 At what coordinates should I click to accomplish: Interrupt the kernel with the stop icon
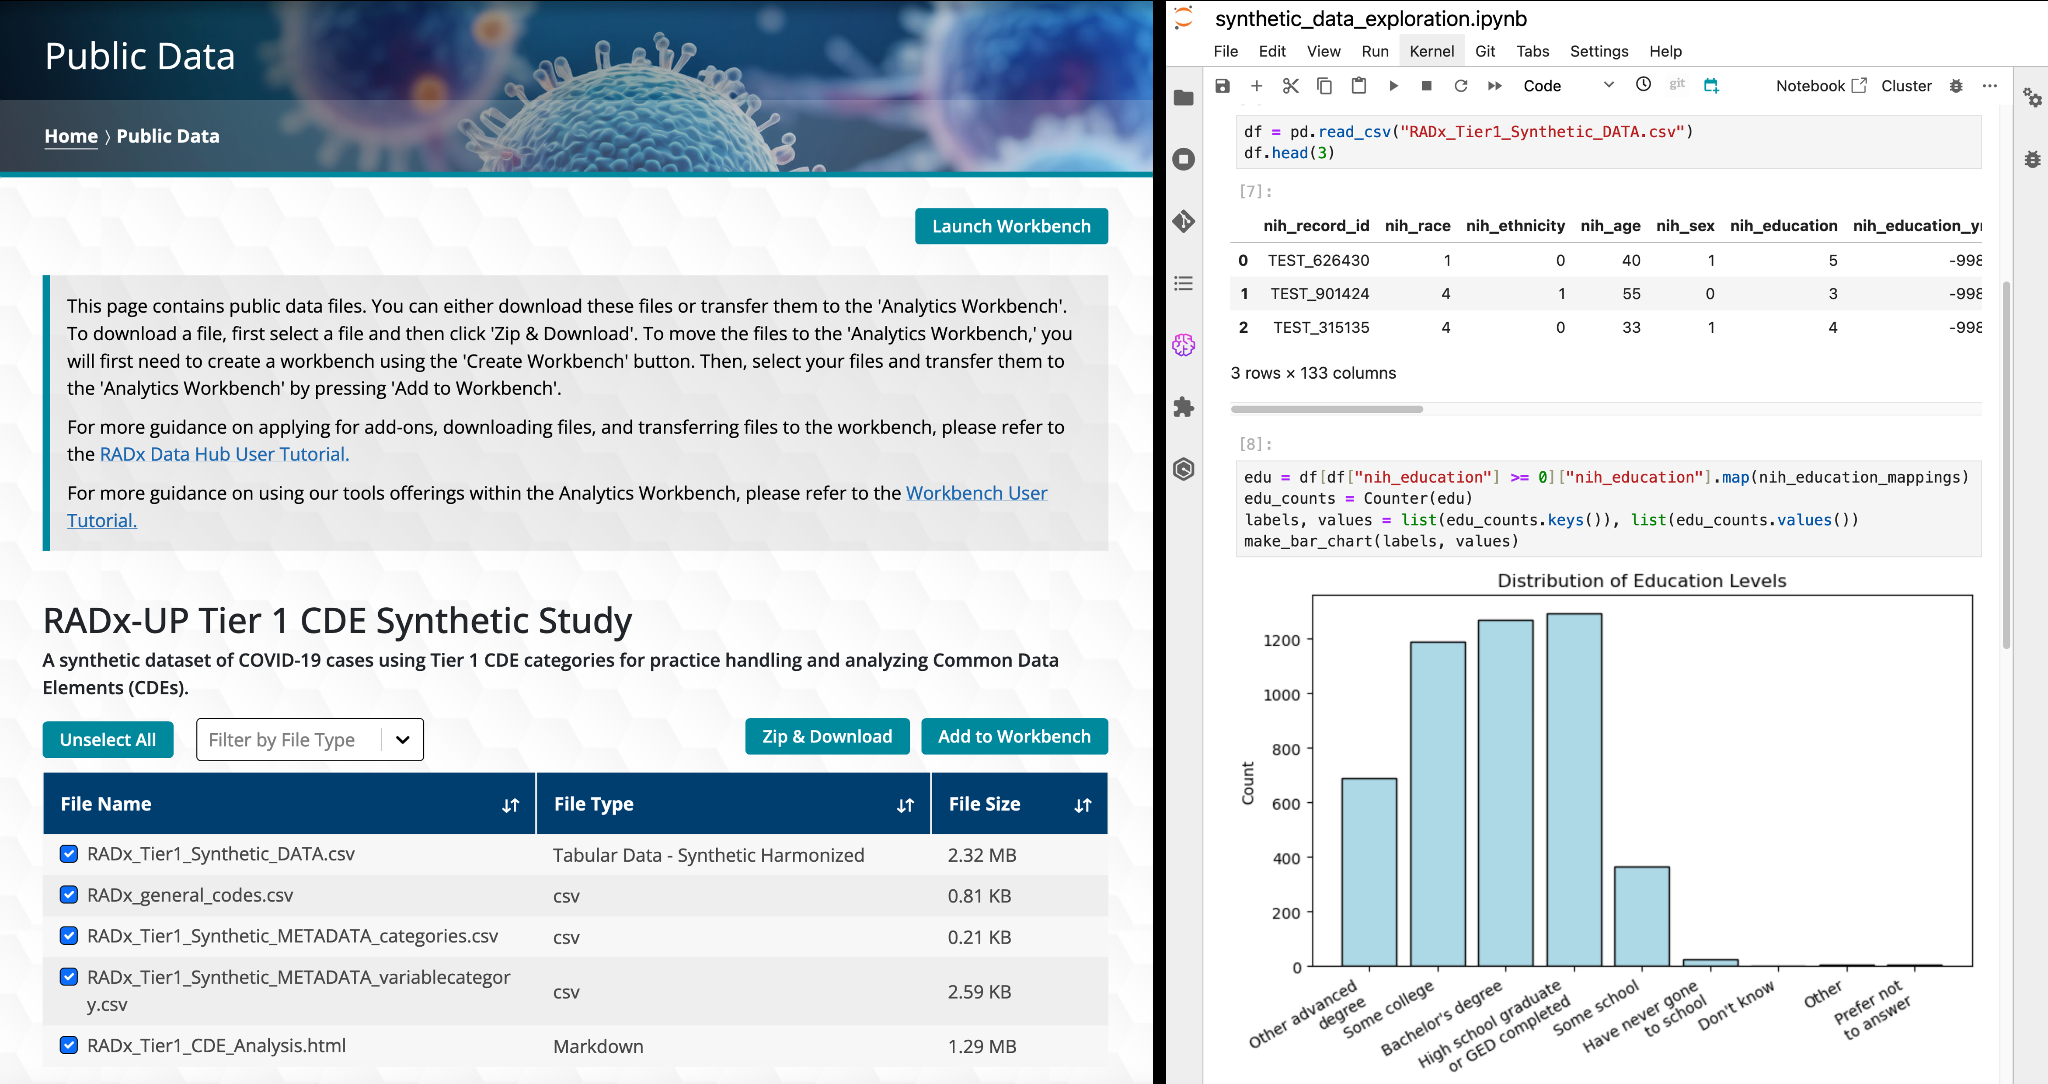pyautogui.click(x=1427, y=86)
